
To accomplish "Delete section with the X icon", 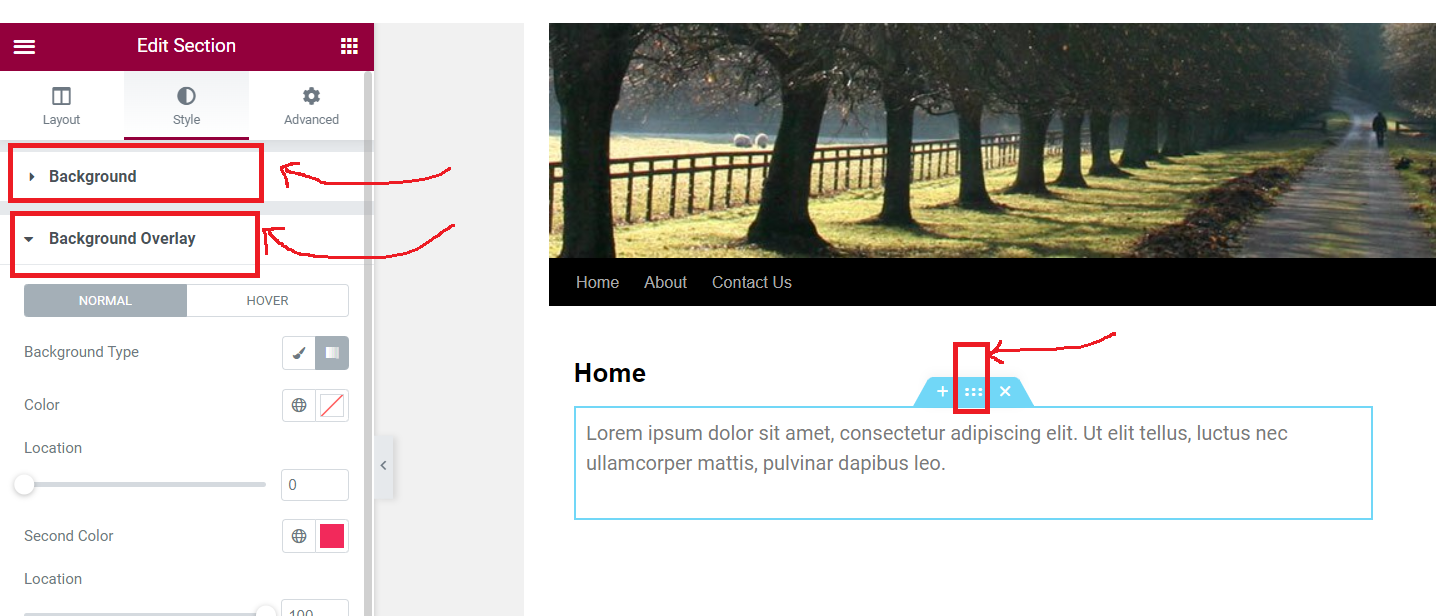I will pos(1005,392).
